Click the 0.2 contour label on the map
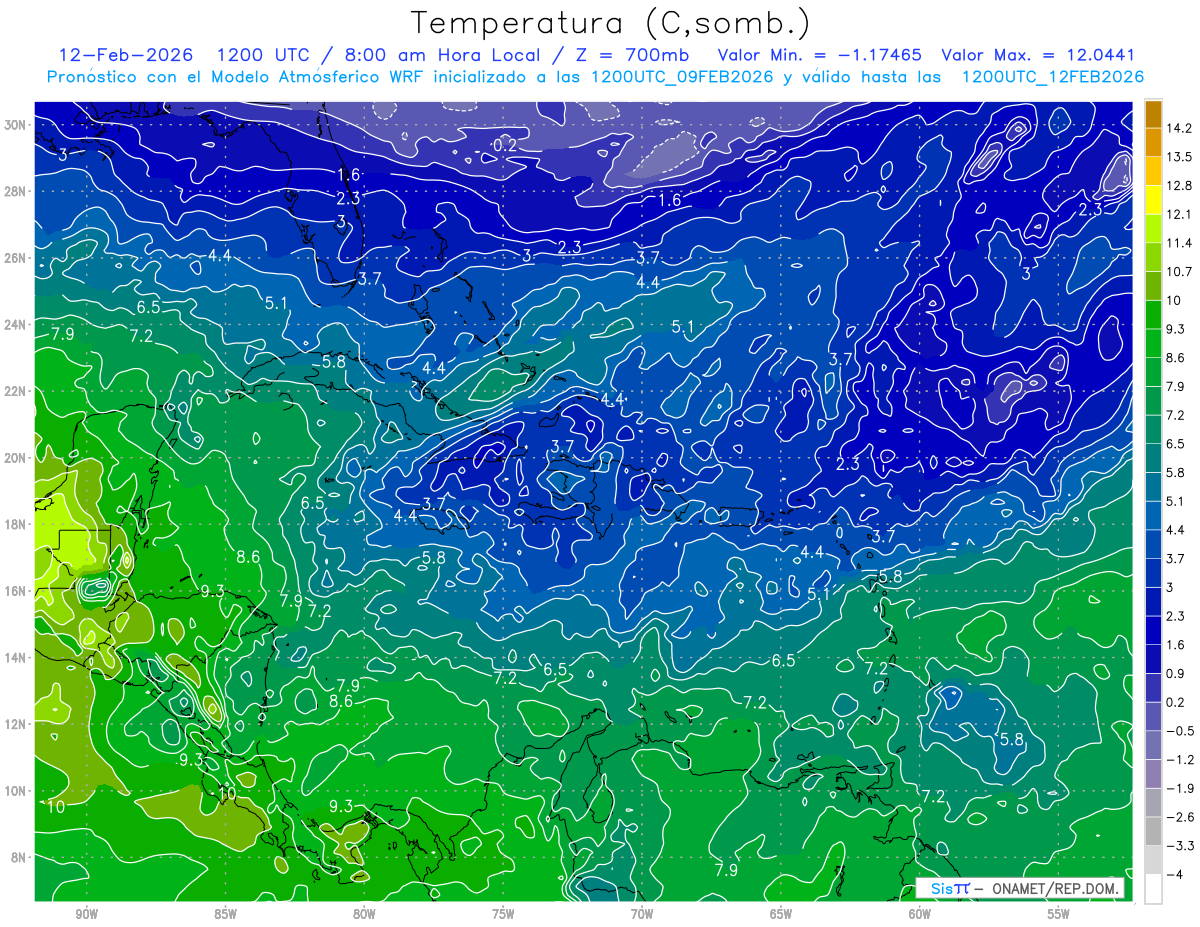The height and width of the screenshot is (927, 1200). coord(505,146)
